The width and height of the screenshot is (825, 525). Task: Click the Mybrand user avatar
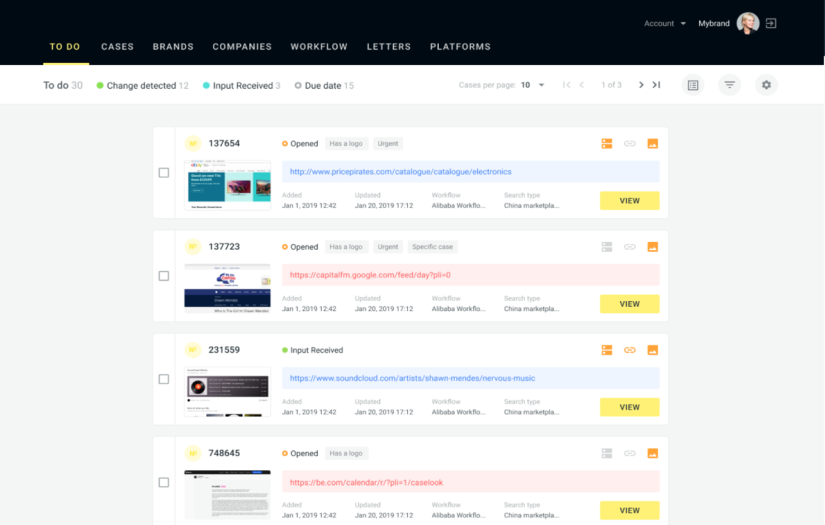tap(748, 23)
